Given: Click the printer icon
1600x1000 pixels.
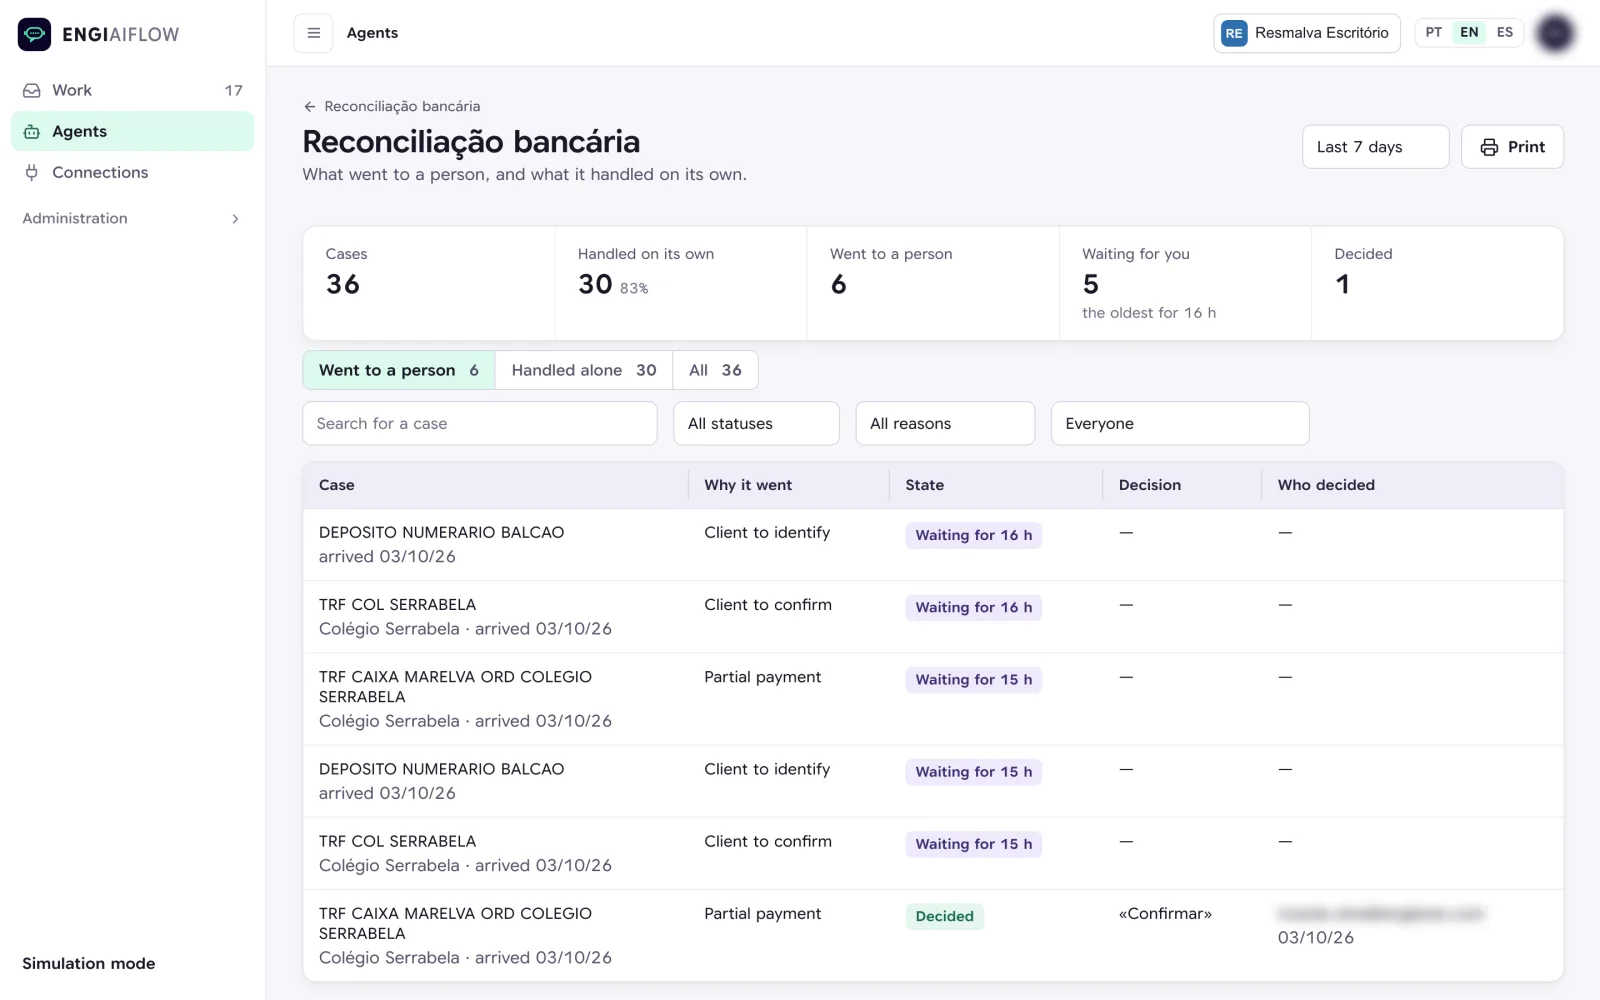Looking at the screenshot, I should (x=1489, y=147).
